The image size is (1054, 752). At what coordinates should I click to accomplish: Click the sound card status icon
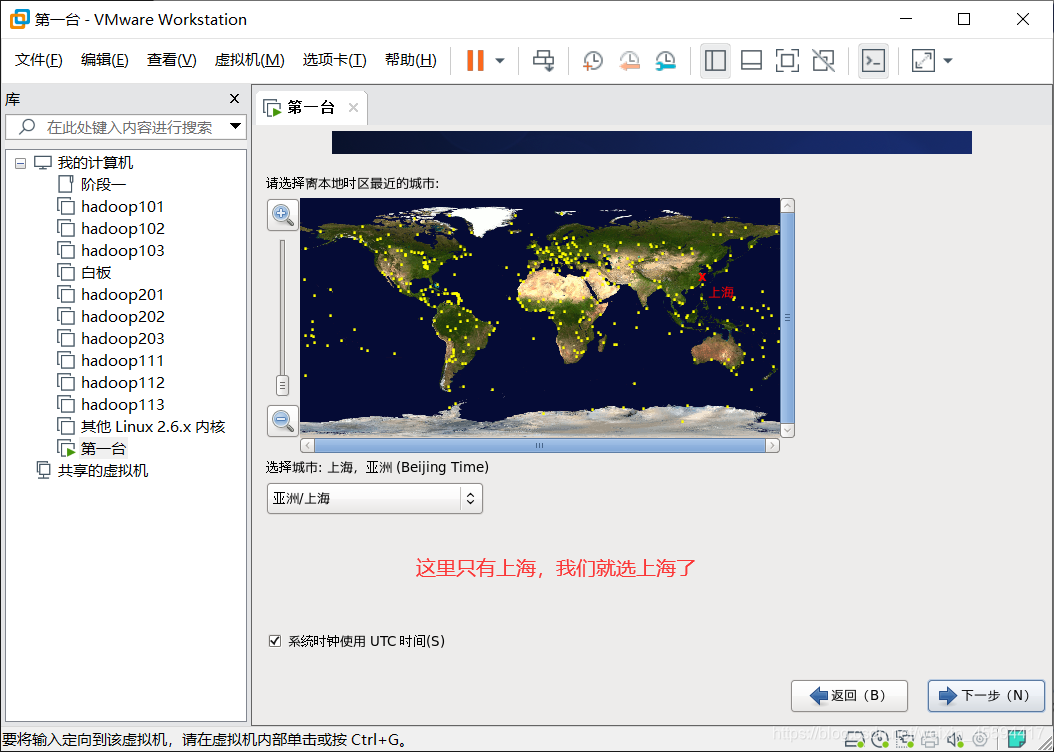coord(955,740)
